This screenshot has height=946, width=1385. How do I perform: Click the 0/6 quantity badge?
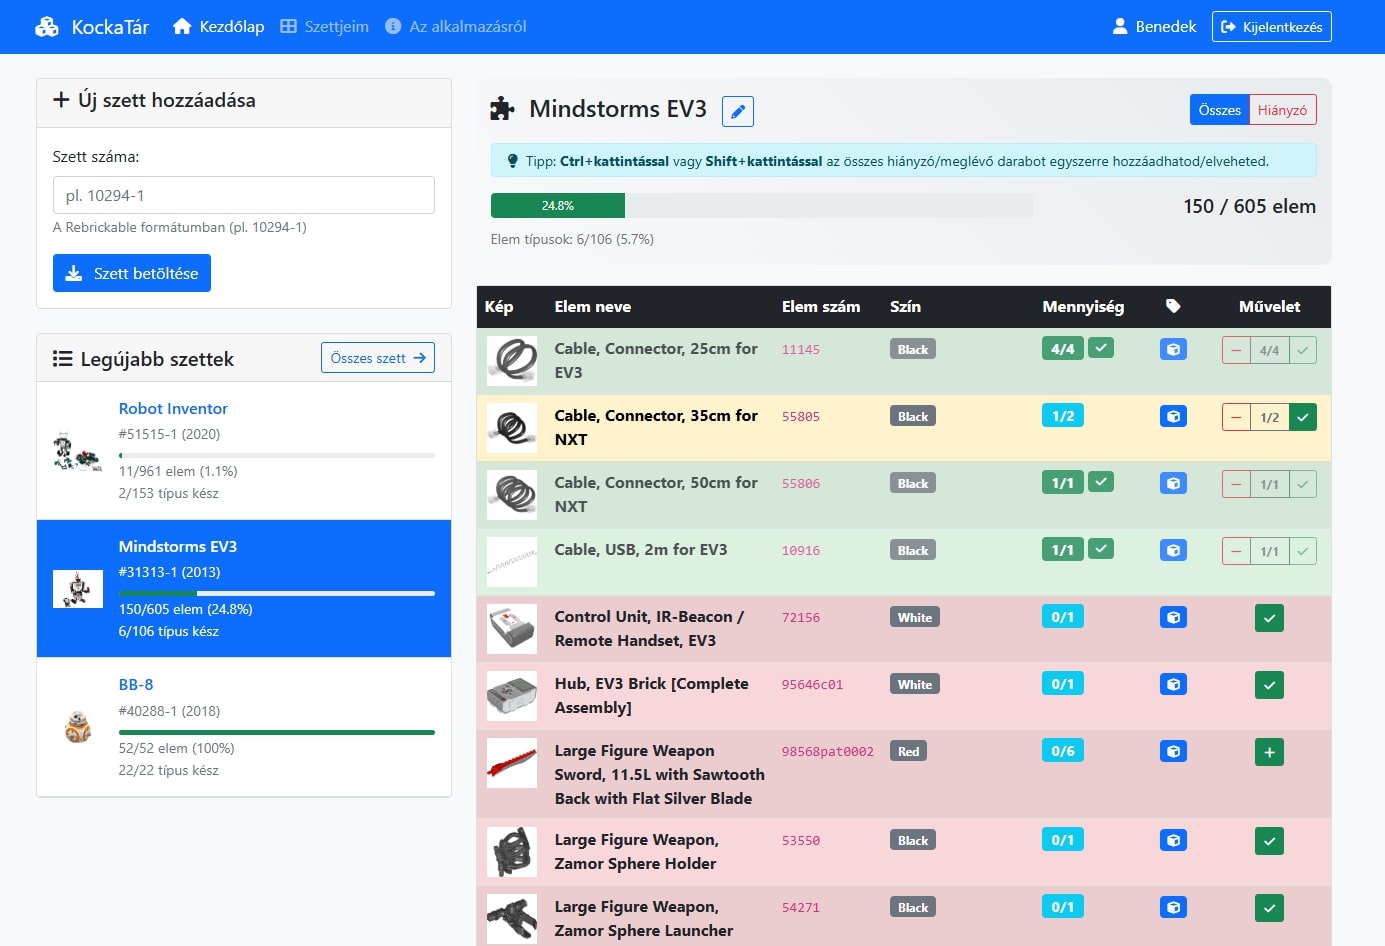coord(1063,751)
